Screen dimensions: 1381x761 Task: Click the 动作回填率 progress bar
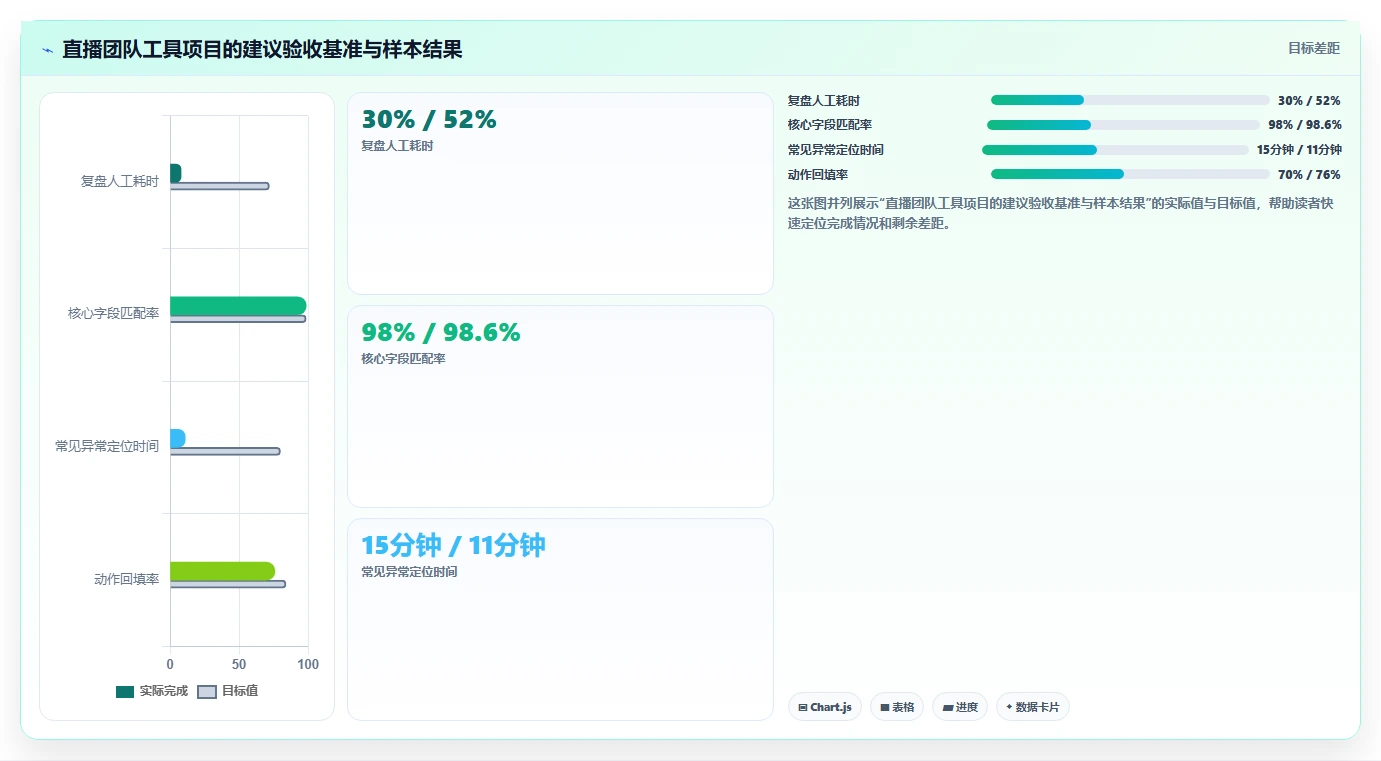coord(1130,174)
